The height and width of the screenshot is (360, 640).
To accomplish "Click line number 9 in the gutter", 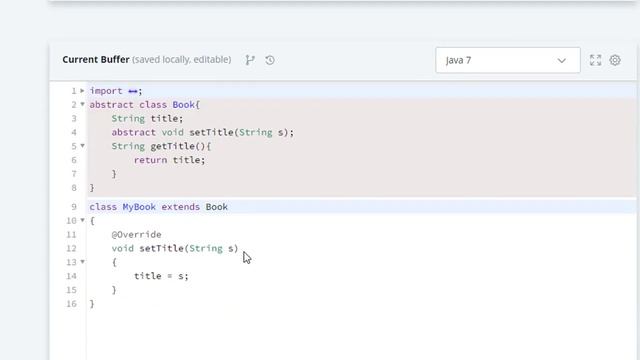I will coord(74,207).
